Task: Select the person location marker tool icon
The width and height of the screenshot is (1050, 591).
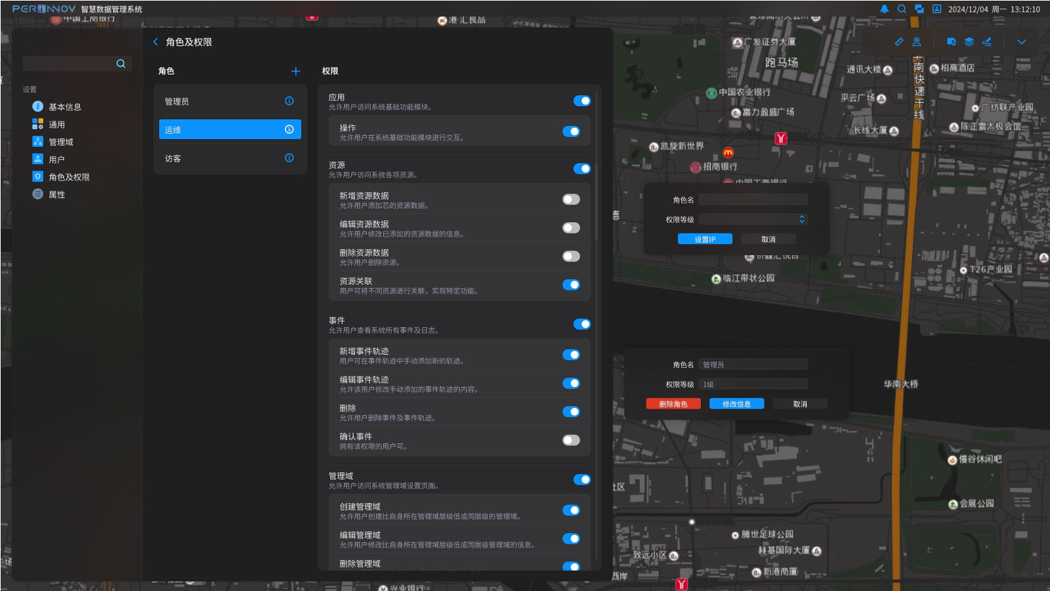Action: [x=918, y=42]
